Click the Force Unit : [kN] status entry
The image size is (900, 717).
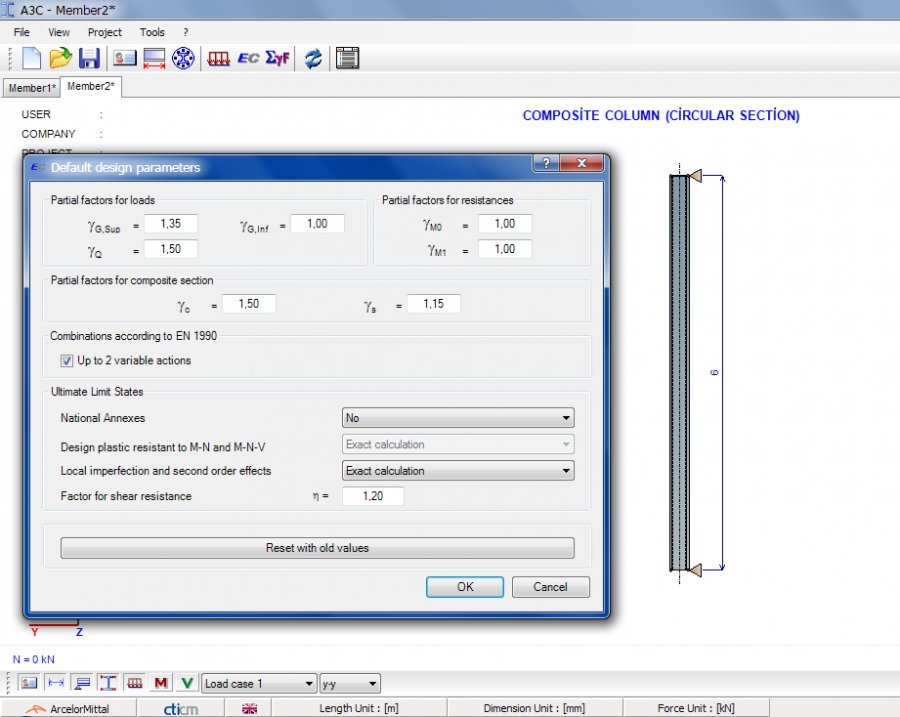point(696,708)
